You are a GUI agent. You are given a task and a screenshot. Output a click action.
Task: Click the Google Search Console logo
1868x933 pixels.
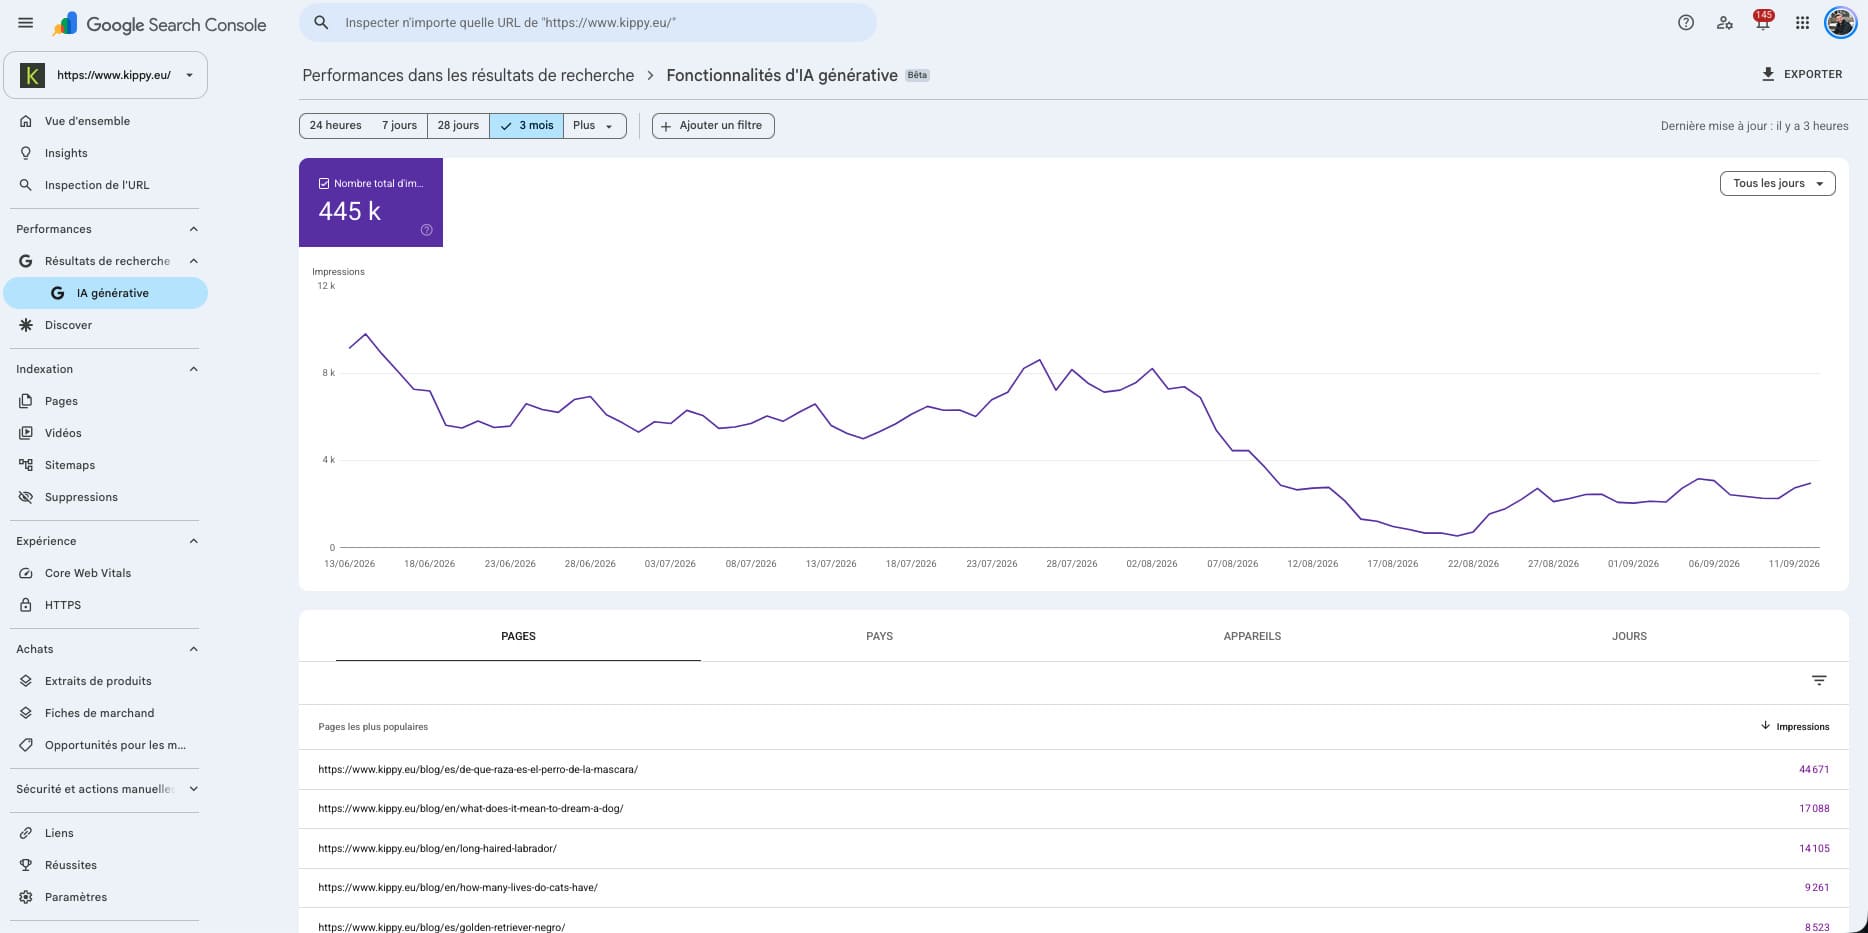[x=160, y=24]
